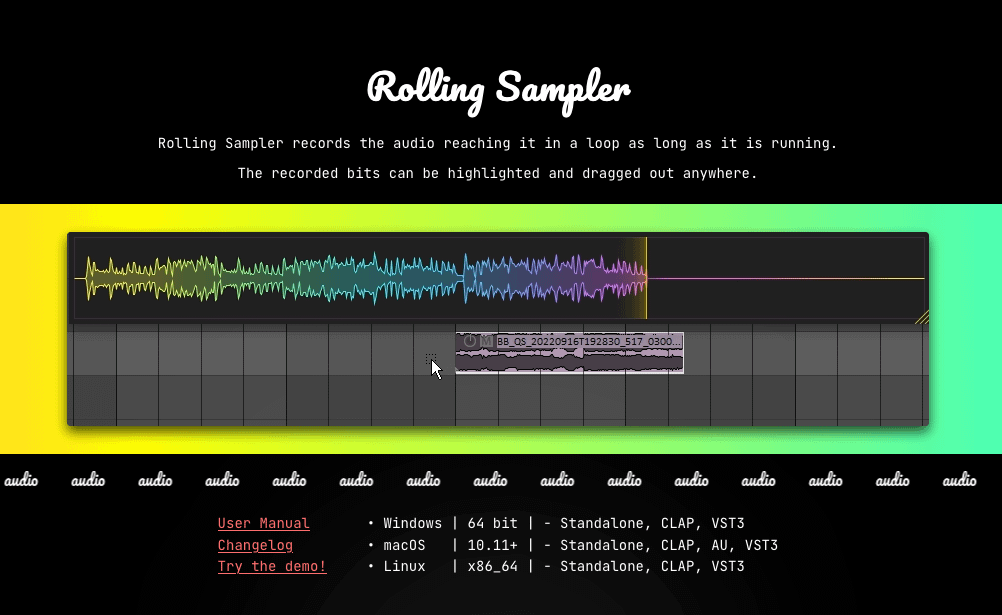Click the sentence about recorded bits being highlighted

point(497,173)
